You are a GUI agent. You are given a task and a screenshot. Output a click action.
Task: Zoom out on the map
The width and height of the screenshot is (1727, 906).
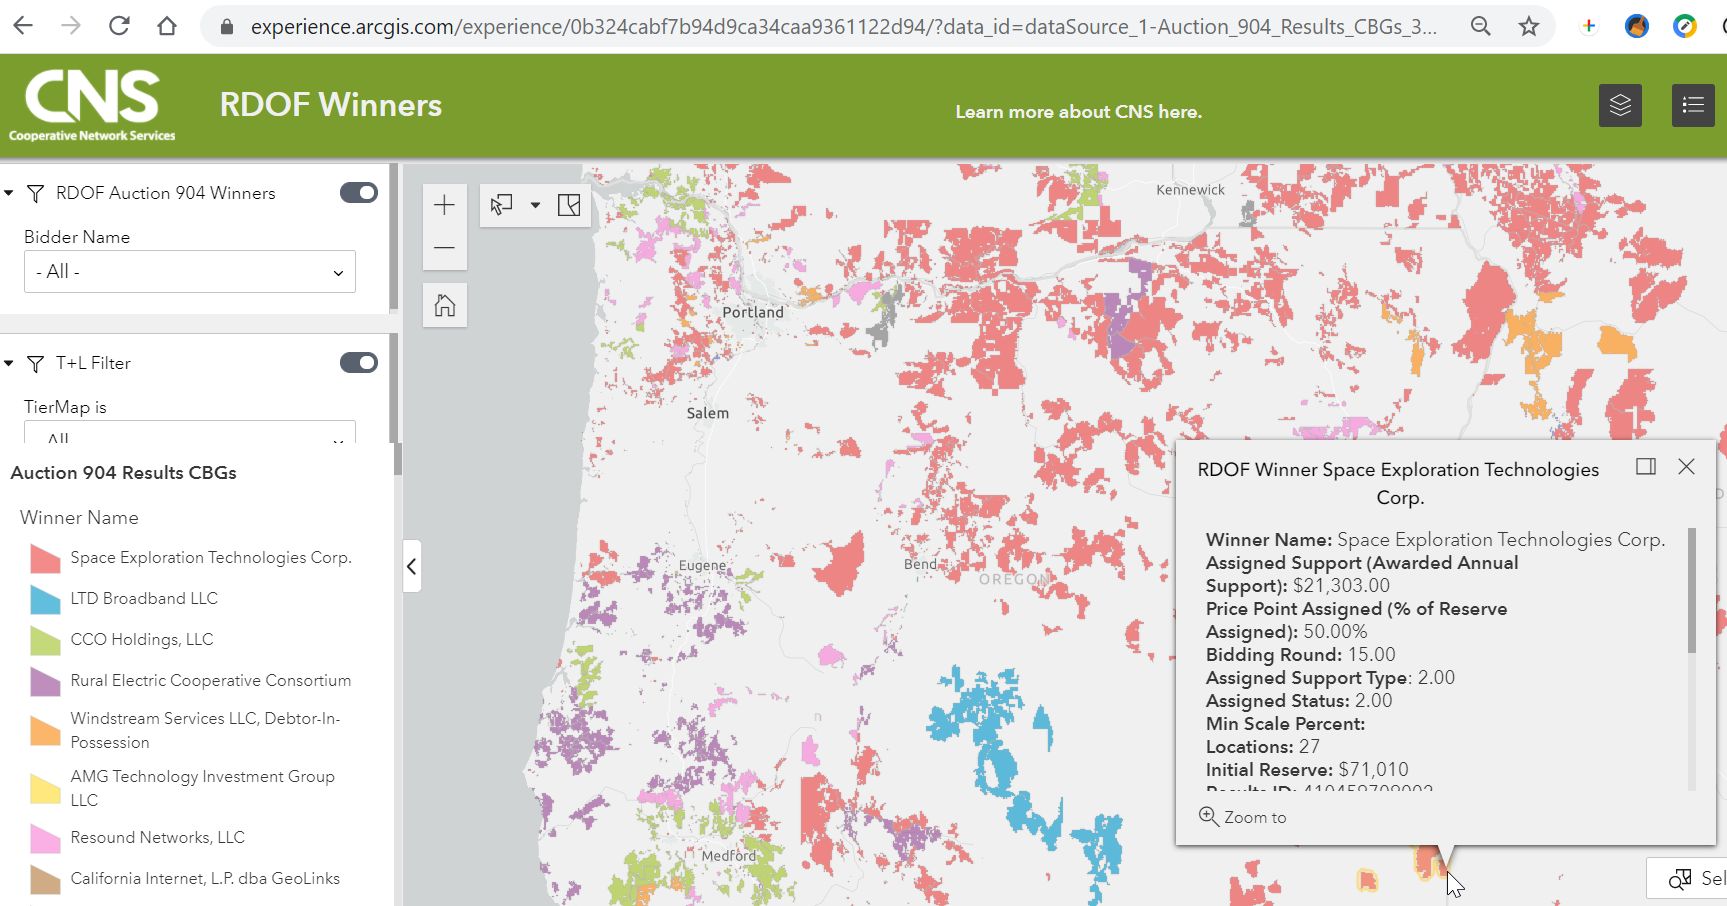(x=445, y=248)
